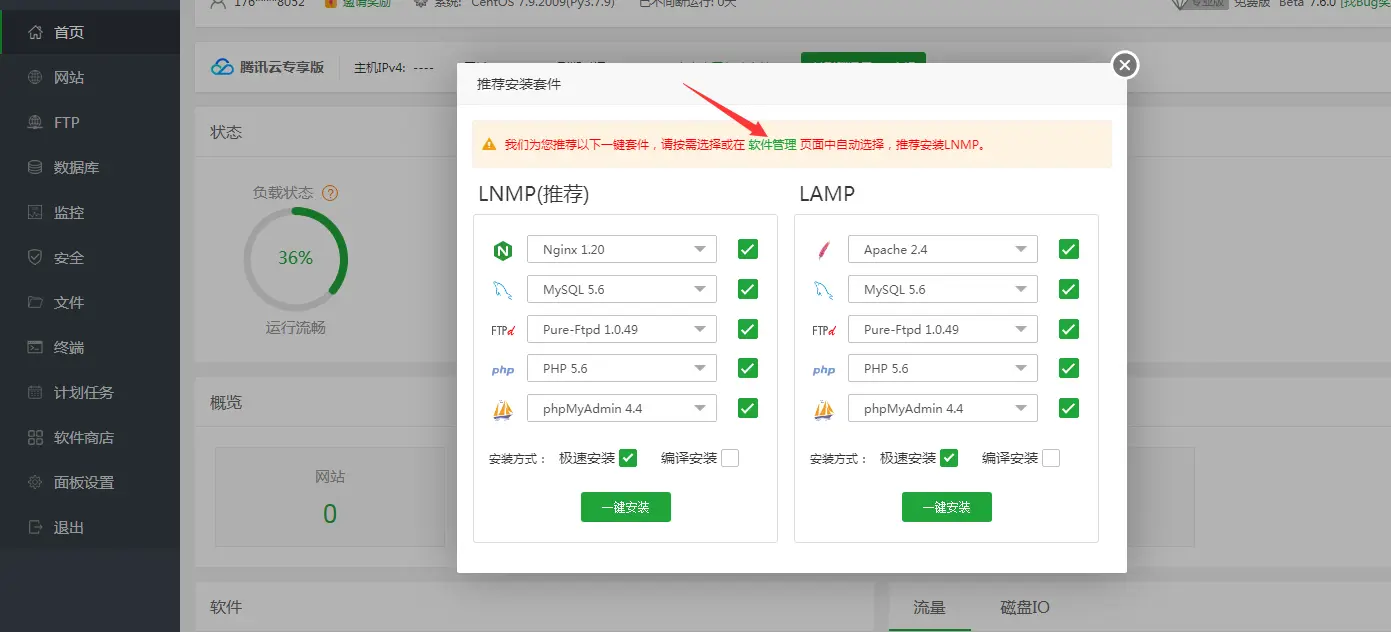Open LNMP Pure-Ftpd 1.0.49 dropdown
Viewport: 1391px width, 632px height.
pyautogui.click(x=622, y=329)
